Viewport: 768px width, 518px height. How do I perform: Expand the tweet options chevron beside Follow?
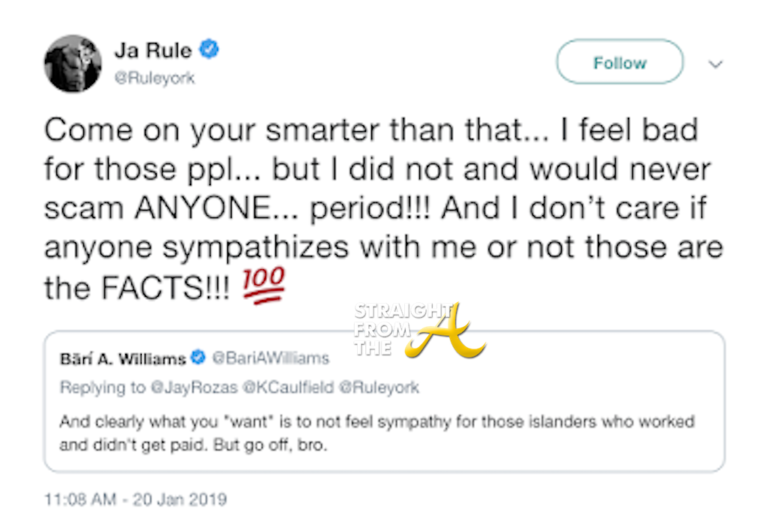715,63
